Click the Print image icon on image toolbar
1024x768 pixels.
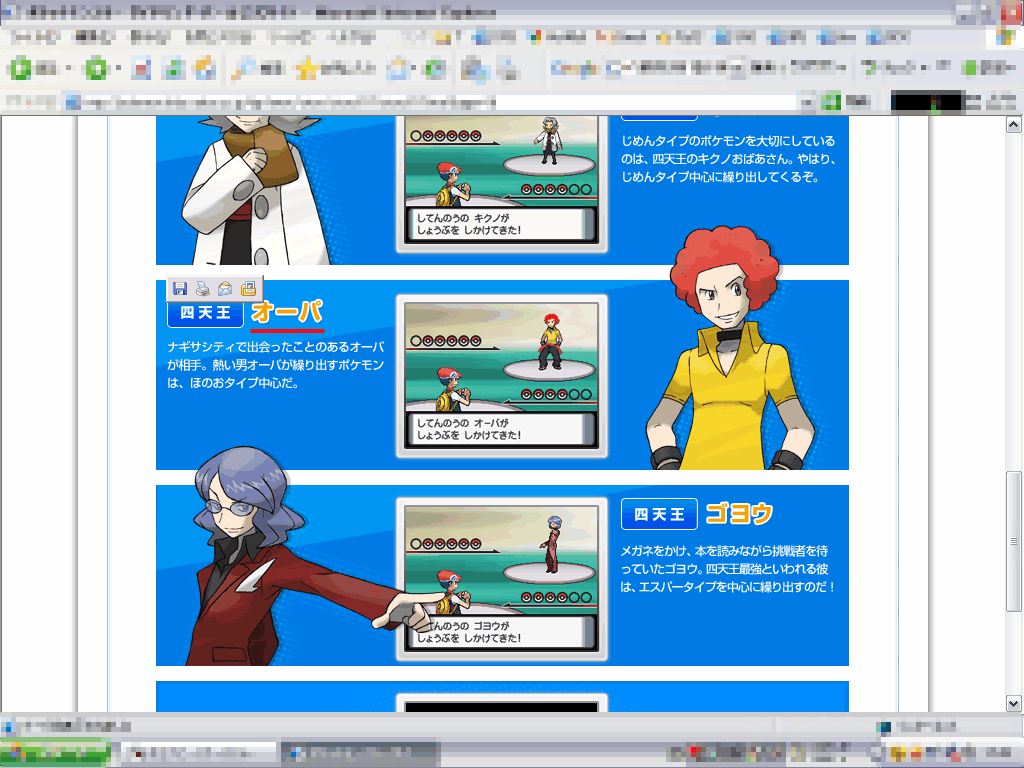click(x=202, y=289)
